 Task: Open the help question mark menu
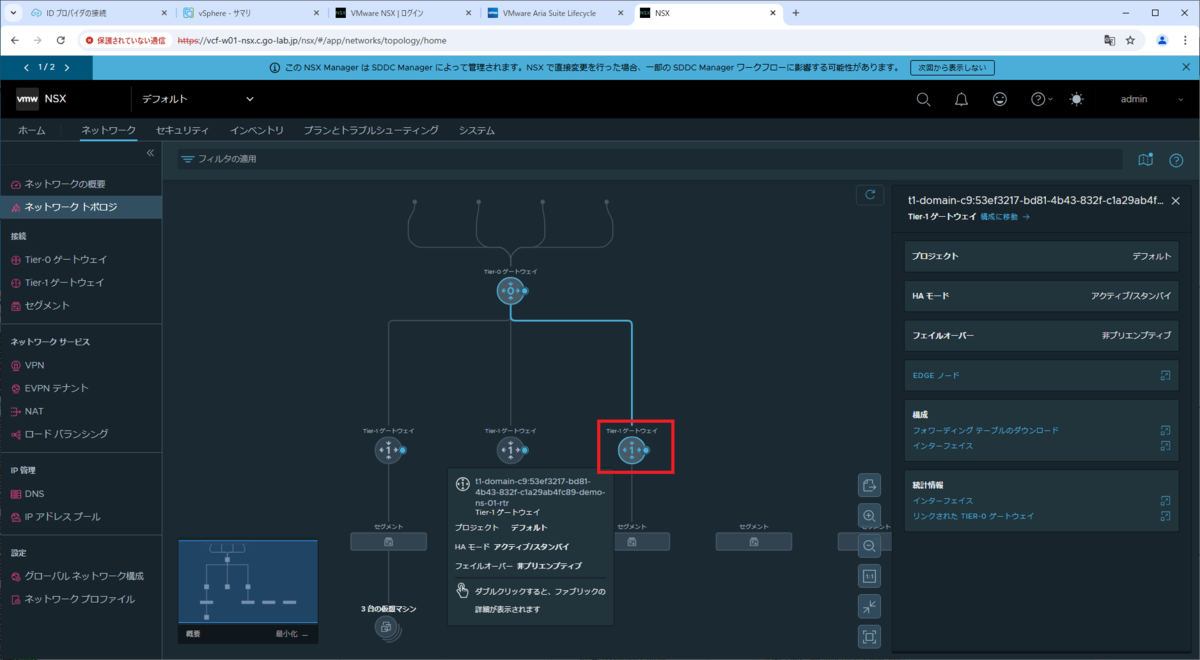pos(1041,99)
